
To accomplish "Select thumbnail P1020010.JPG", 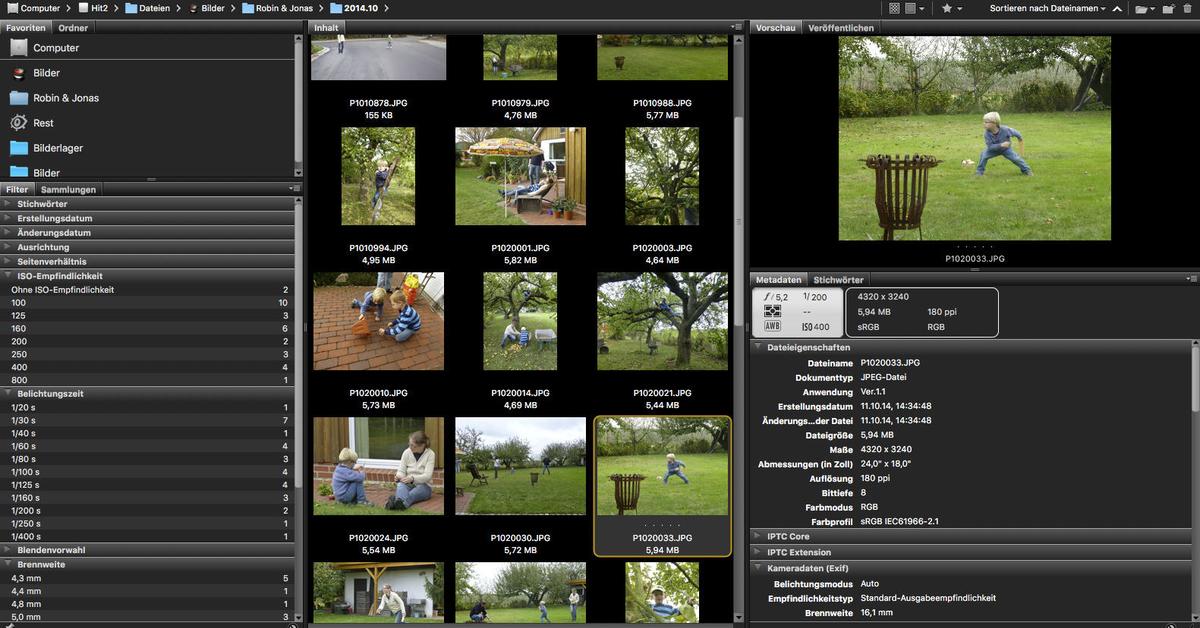I will pyautogui.click(x=378, y=321).
